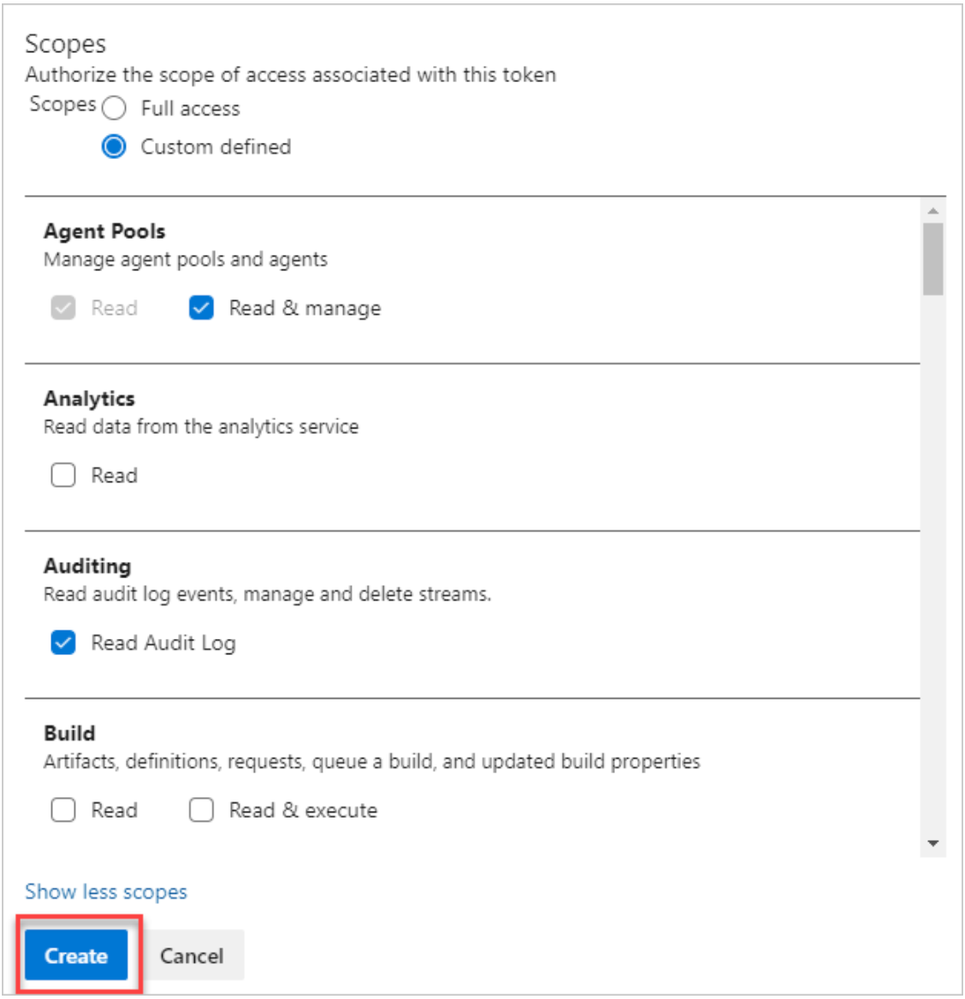Click the Manage agent pools description text
This screenshot has width=965, height=999.
(x=186, y=260)
